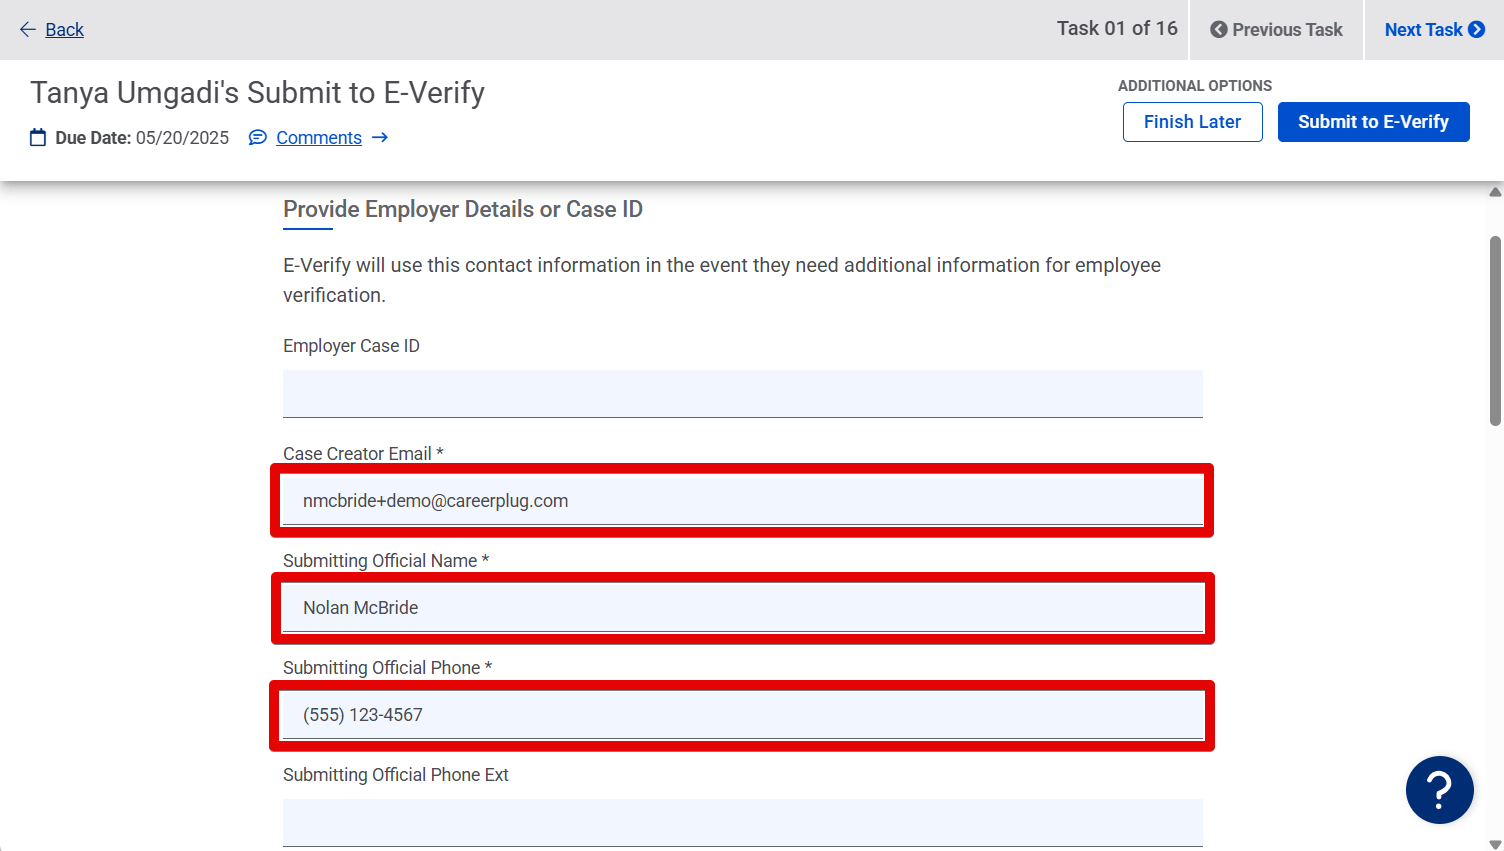The width and height of the screenshot is (1504, 851).
Task: Open the Comments link
Action: tap(317, 137)
